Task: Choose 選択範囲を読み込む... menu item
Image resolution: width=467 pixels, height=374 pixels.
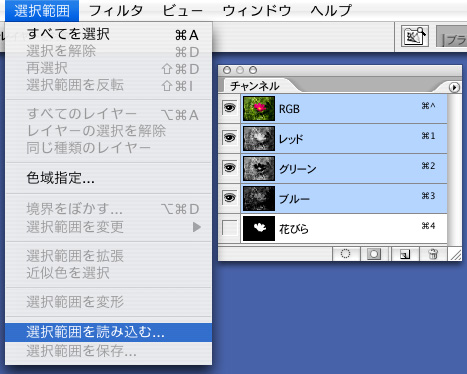Action: pyautogui.click(x=108, y=332)
